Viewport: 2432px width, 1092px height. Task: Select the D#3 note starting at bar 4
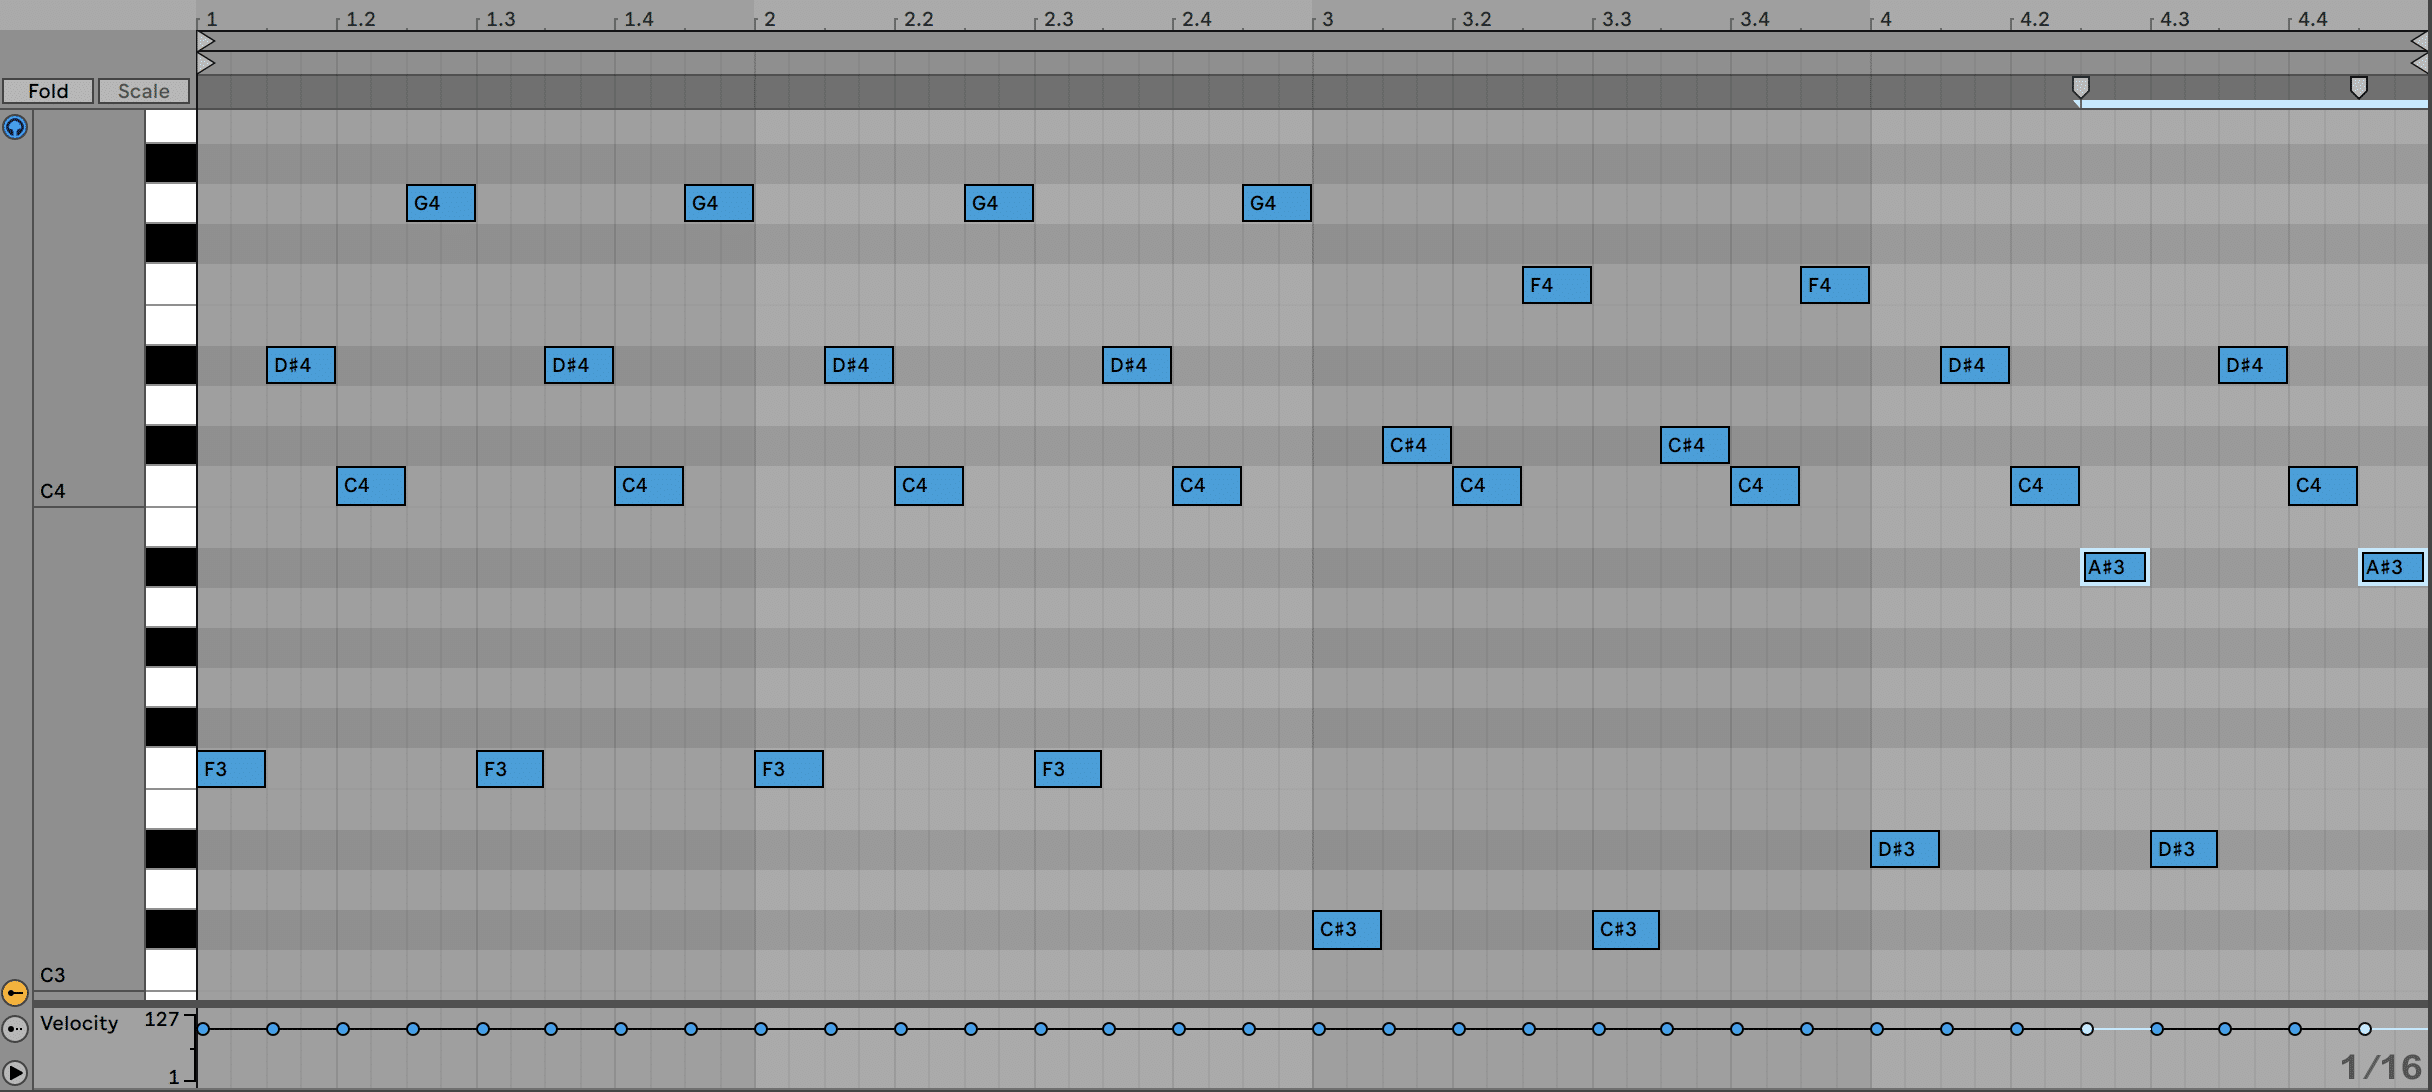pos(1905,849)
